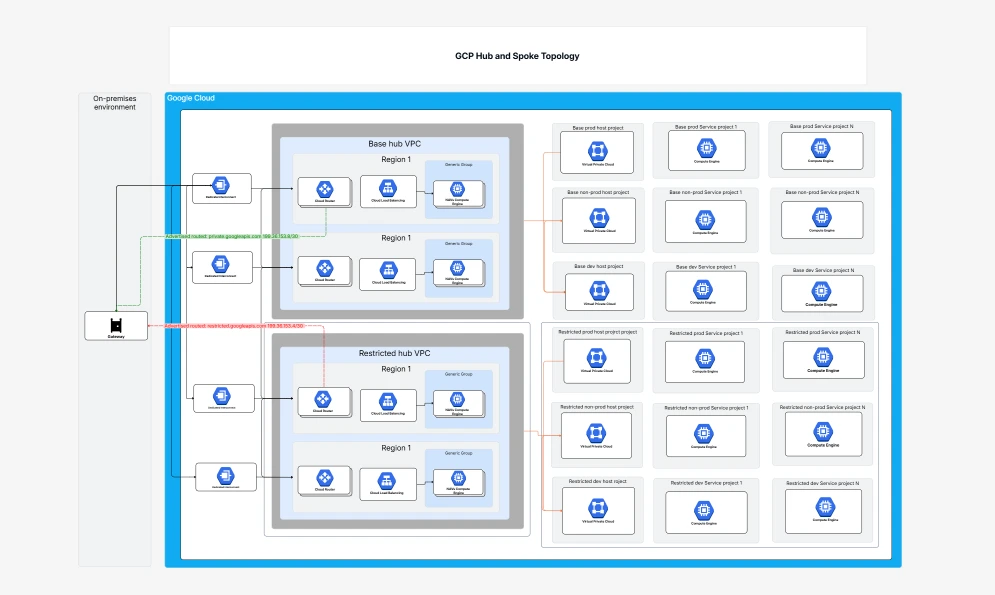This screenshot has width=995, height=595.
Task: Click the Virtual Private Cloud icon in Base non-prod host project
Action: [x=599, y=218]
